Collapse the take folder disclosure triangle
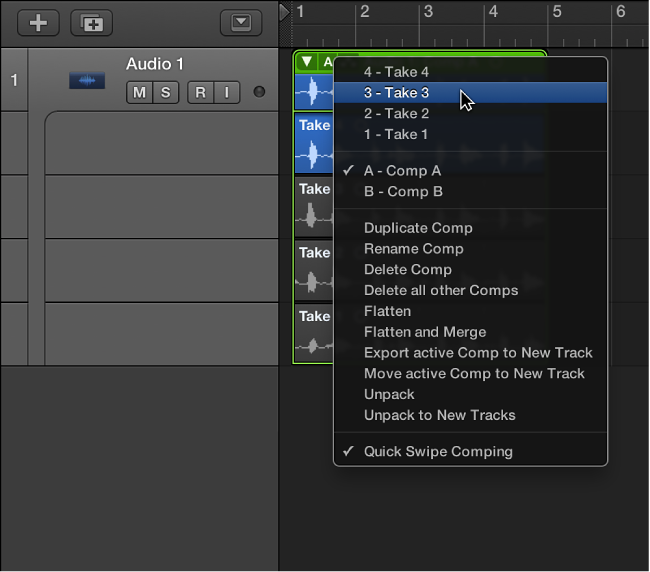Image resolution: width=650 pixels, height=572 pixels. click(306, 62)
